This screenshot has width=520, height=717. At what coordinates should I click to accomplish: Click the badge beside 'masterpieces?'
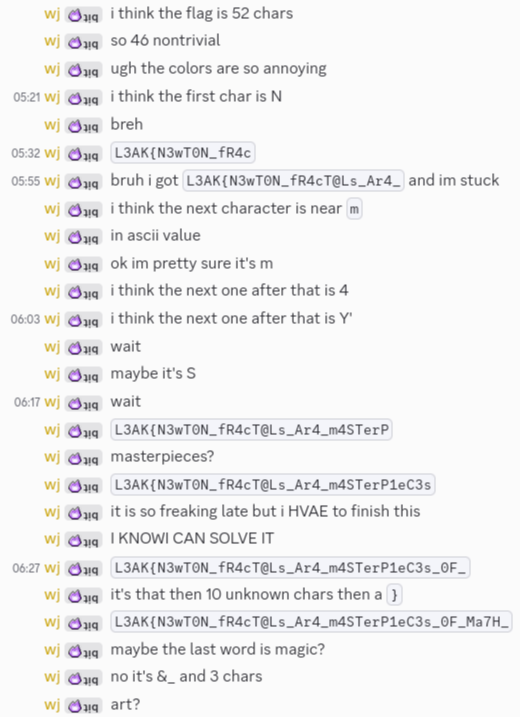83,458
